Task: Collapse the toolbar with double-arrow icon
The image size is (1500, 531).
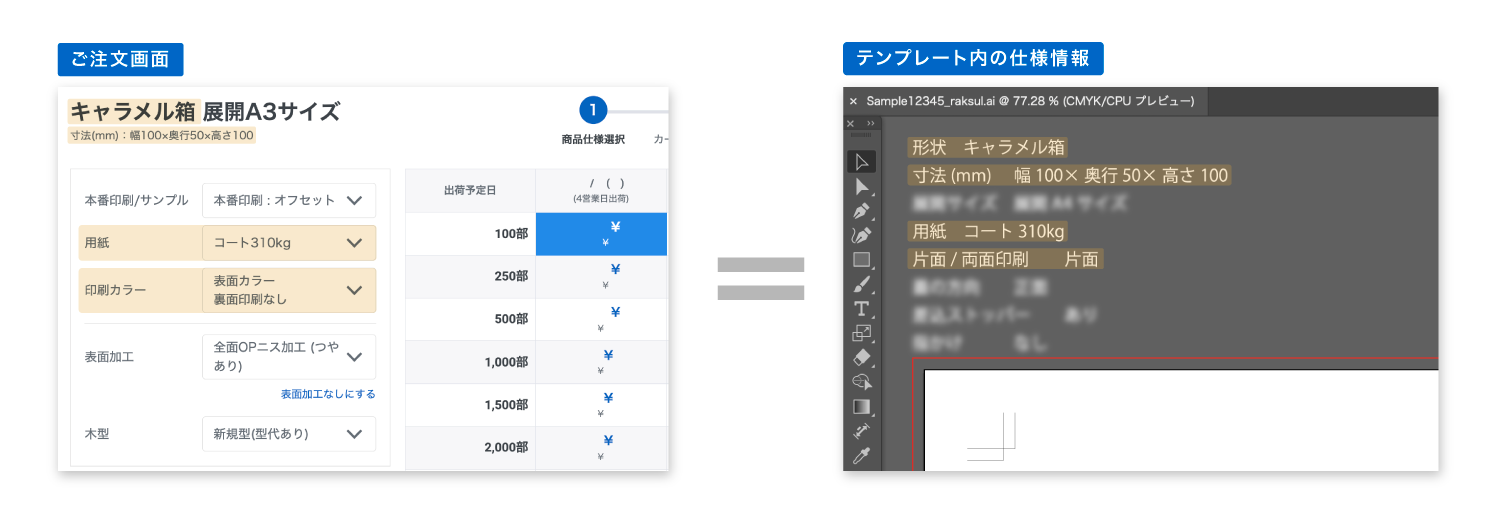Action: click(870, 123)
